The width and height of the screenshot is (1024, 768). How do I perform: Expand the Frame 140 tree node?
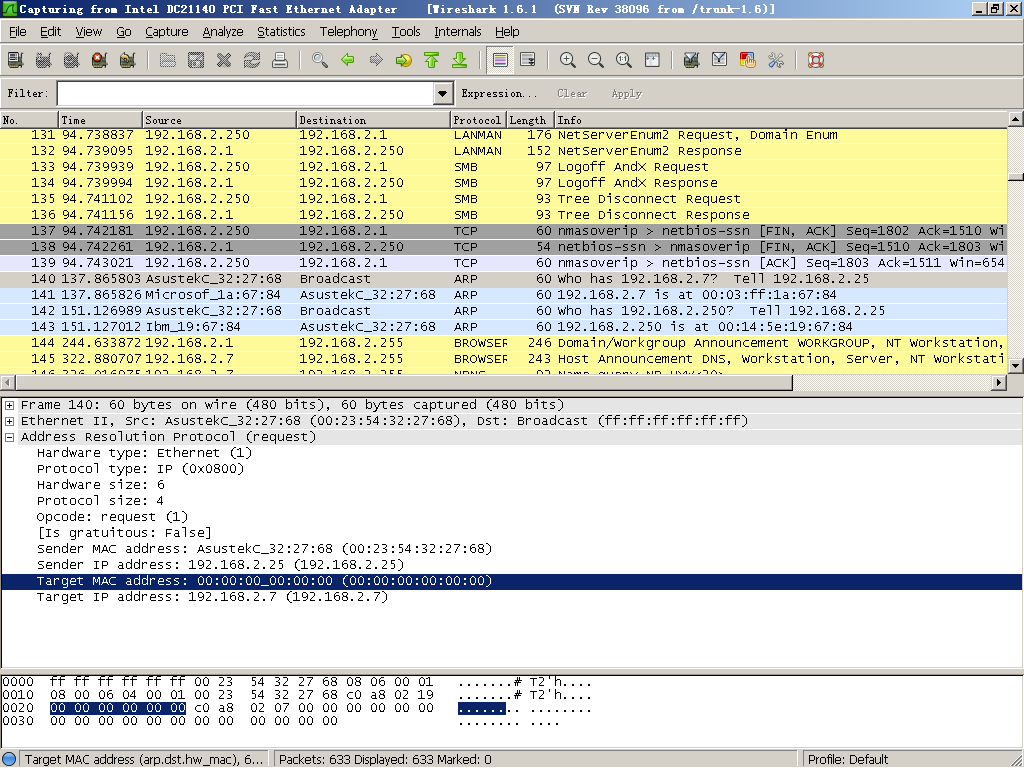click(10, 405)
